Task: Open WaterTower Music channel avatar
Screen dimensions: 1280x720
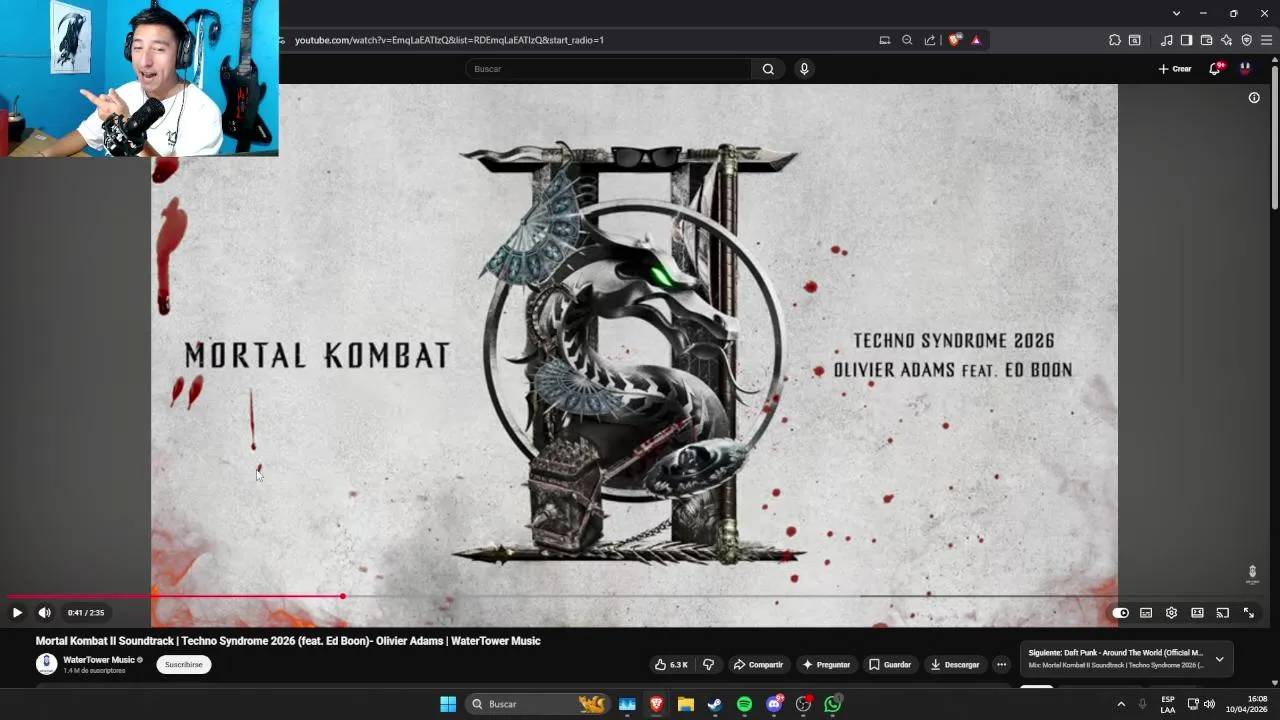Action: click(x=47, y=664)
